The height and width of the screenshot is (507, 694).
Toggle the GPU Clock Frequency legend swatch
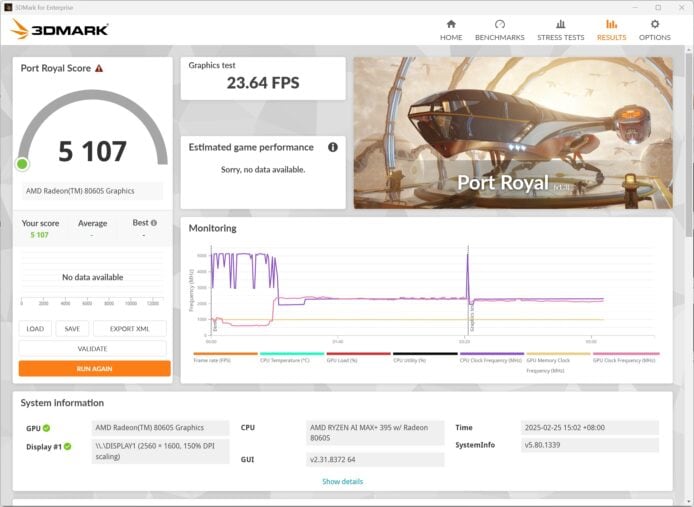626,354
